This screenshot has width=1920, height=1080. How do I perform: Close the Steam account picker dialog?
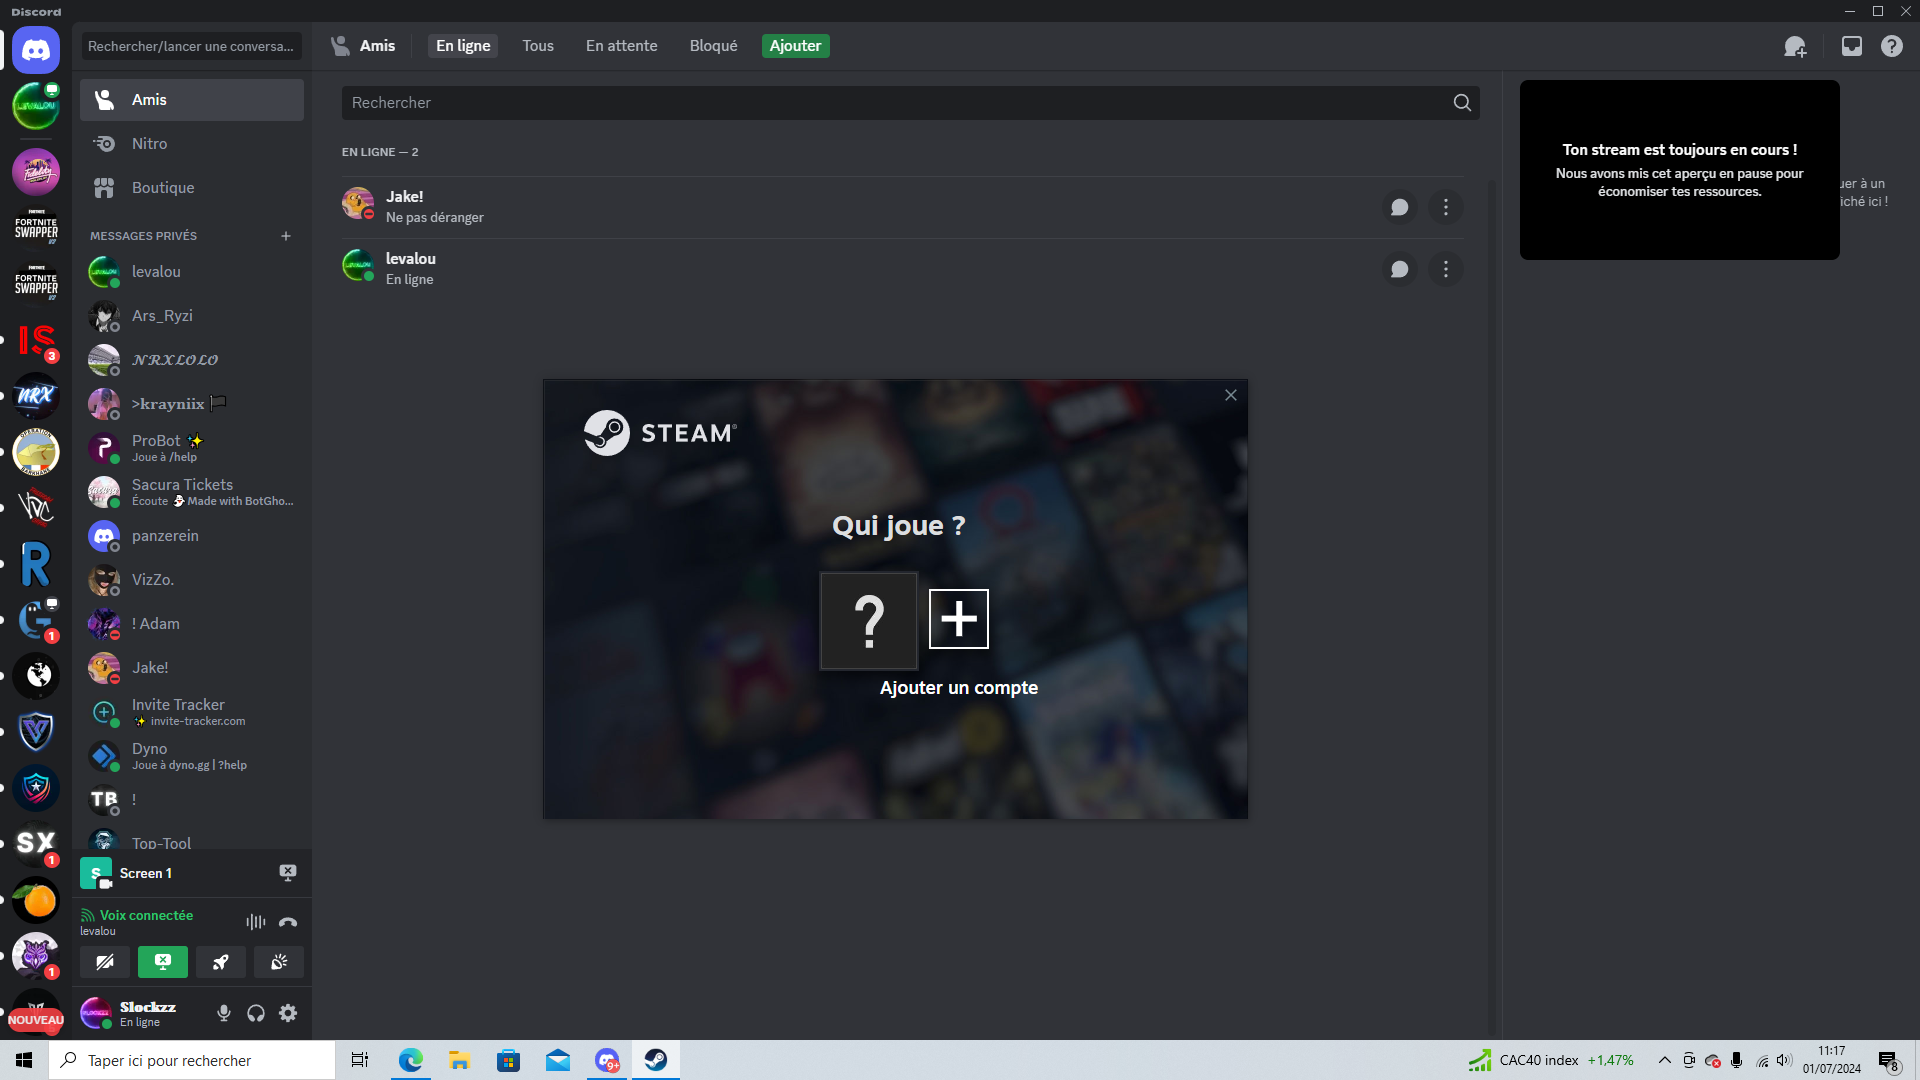coord(1231,395)
